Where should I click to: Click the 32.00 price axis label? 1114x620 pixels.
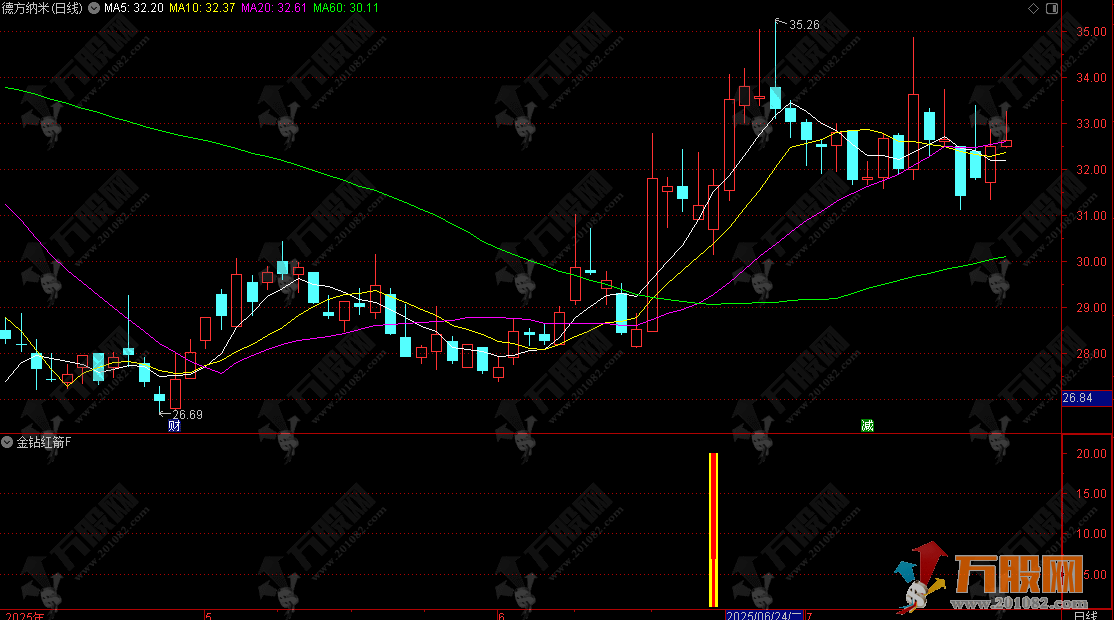point(1091,170)
